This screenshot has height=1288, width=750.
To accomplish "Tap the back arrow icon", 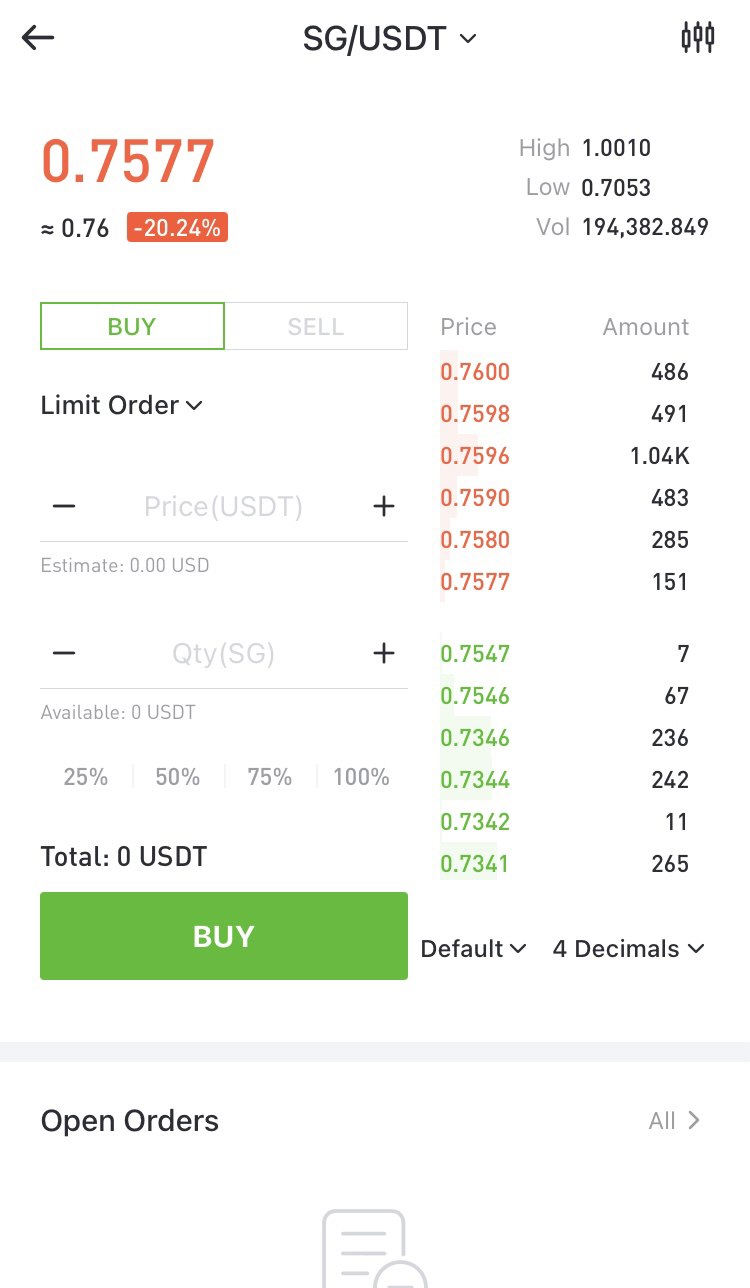I will click(x=38, y=38).
